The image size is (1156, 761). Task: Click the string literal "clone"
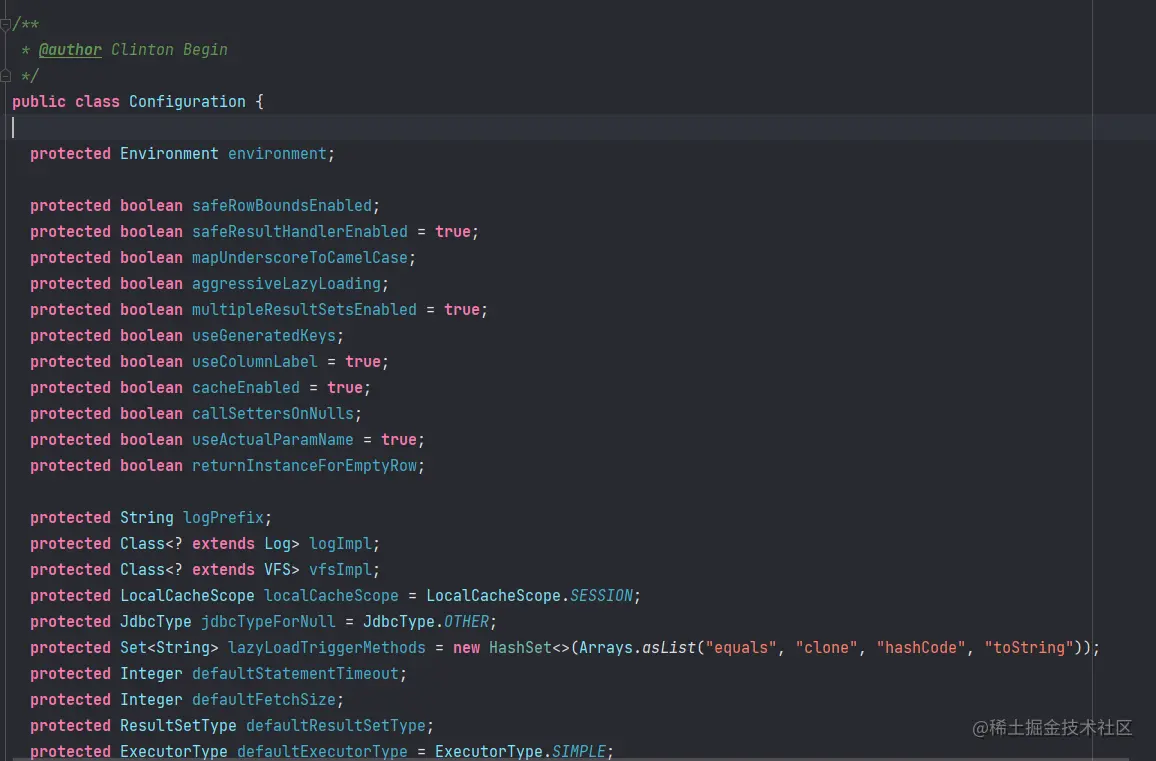(x=827, y=647)
